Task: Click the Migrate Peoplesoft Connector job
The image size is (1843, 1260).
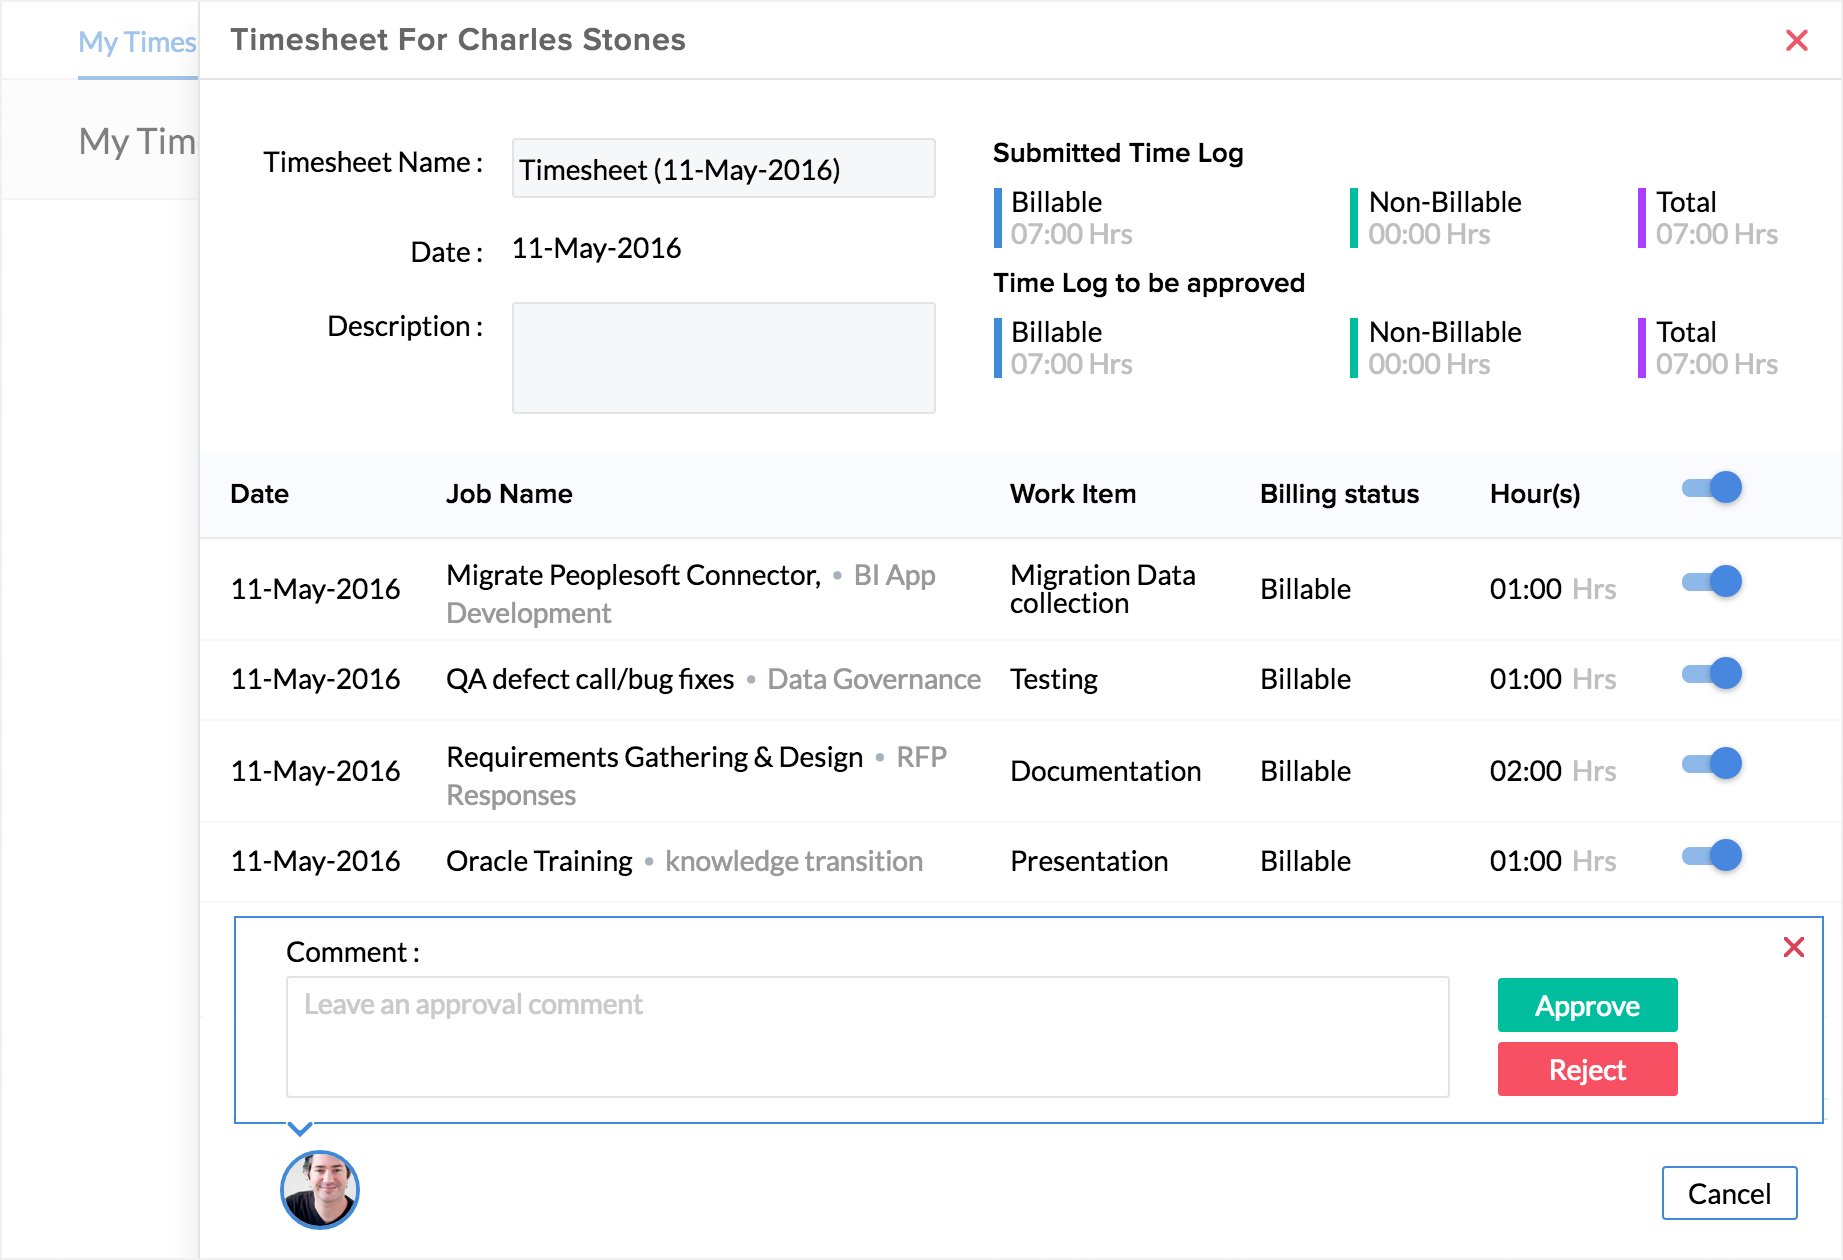Action: (632, 576)
